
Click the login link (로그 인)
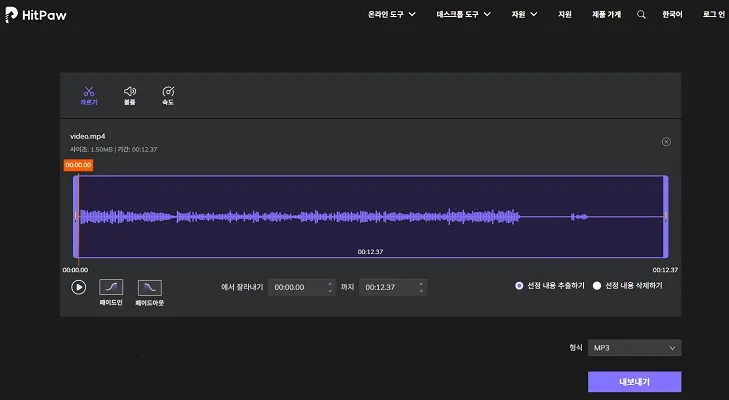(713, 14)
